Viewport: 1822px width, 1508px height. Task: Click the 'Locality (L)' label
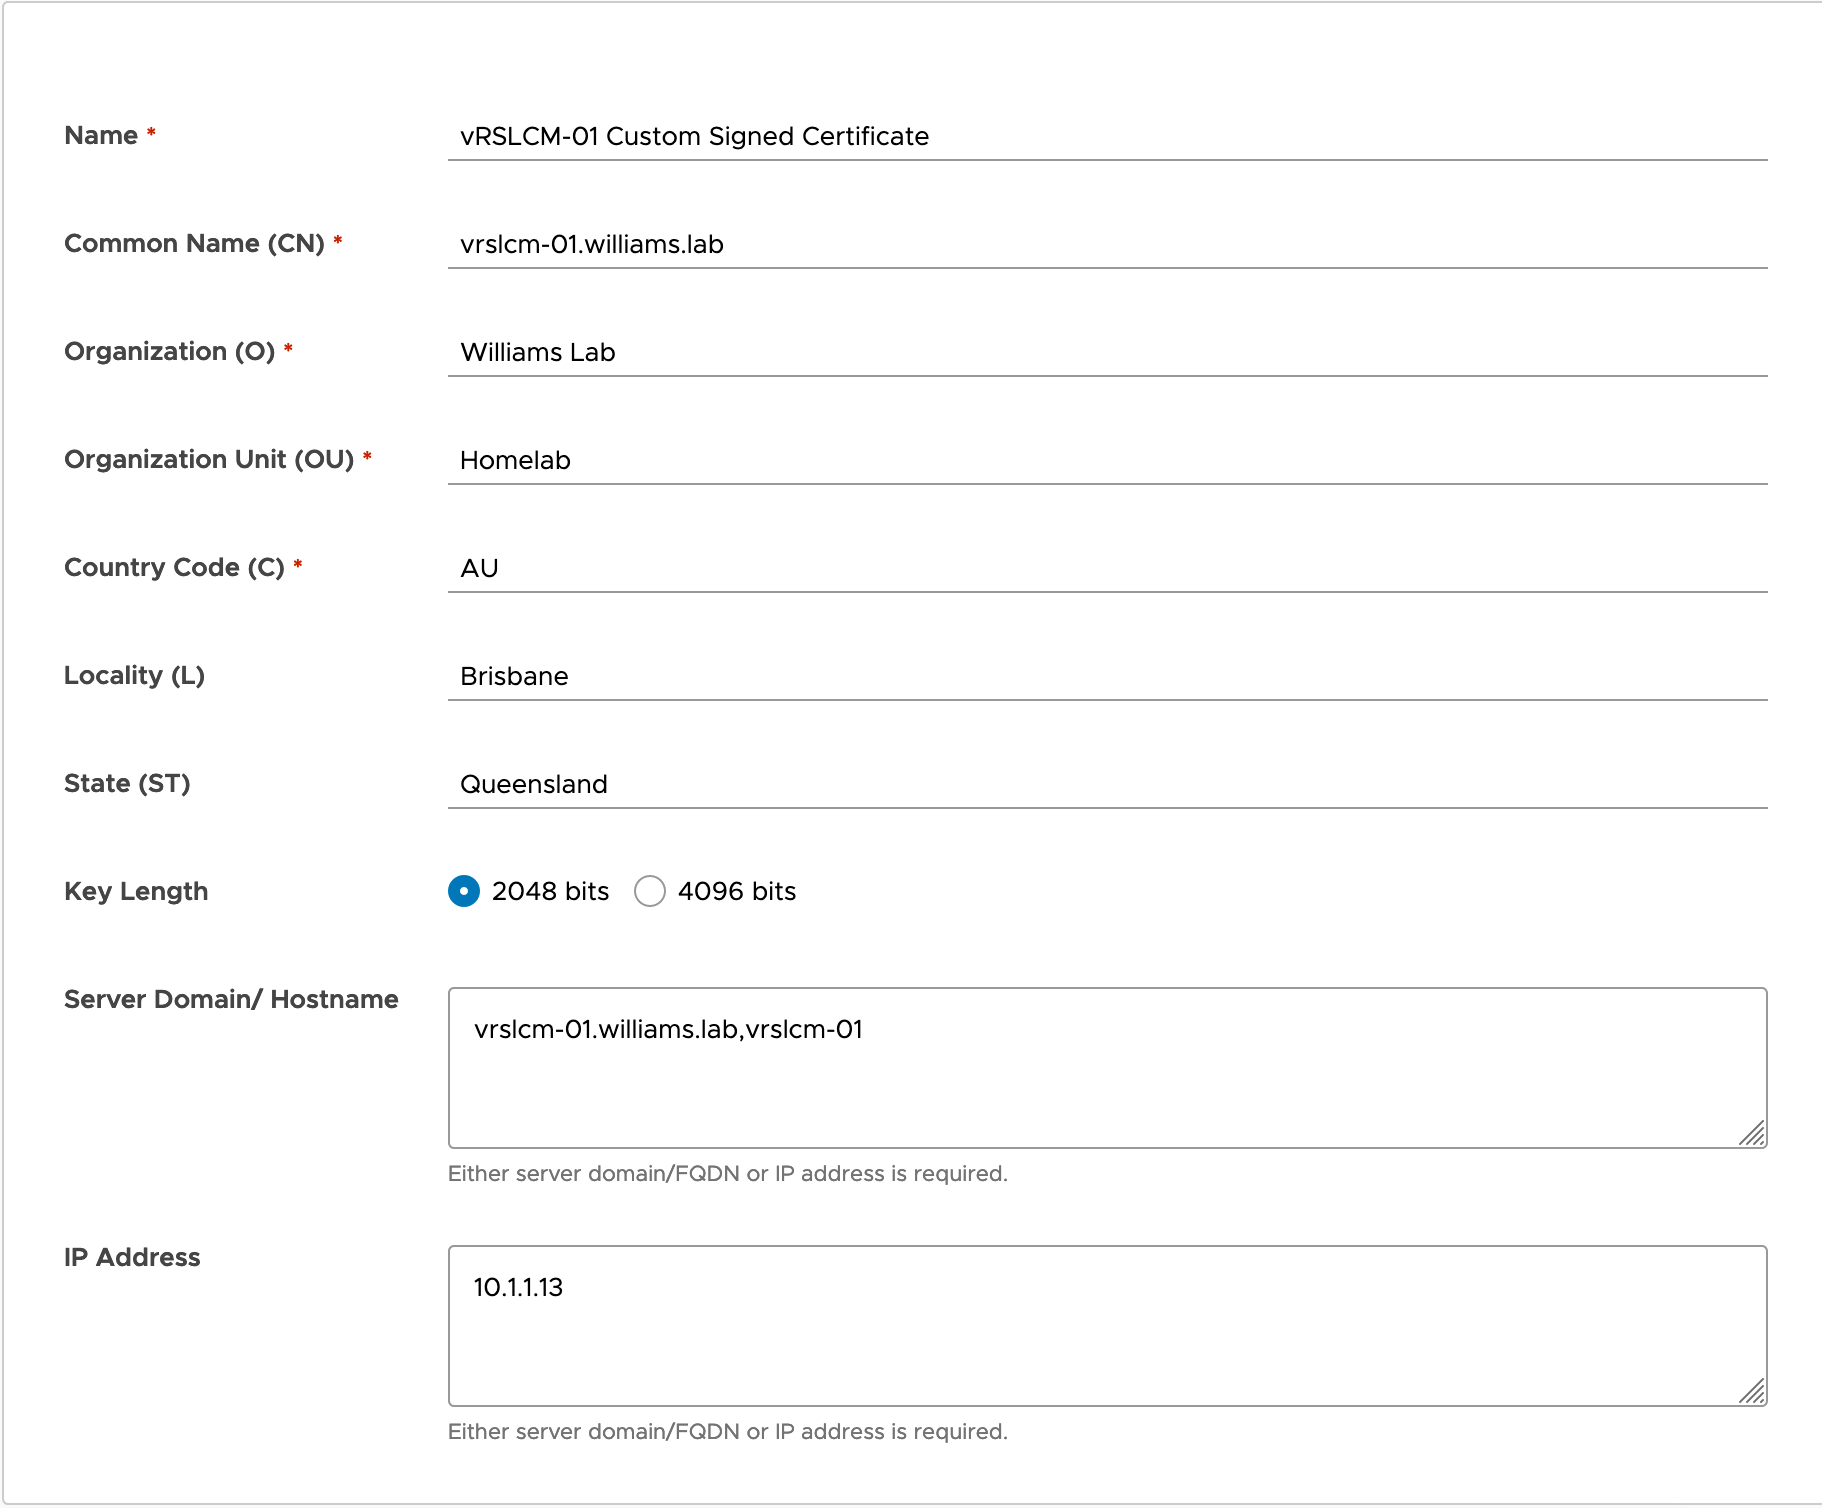point(134,675)
